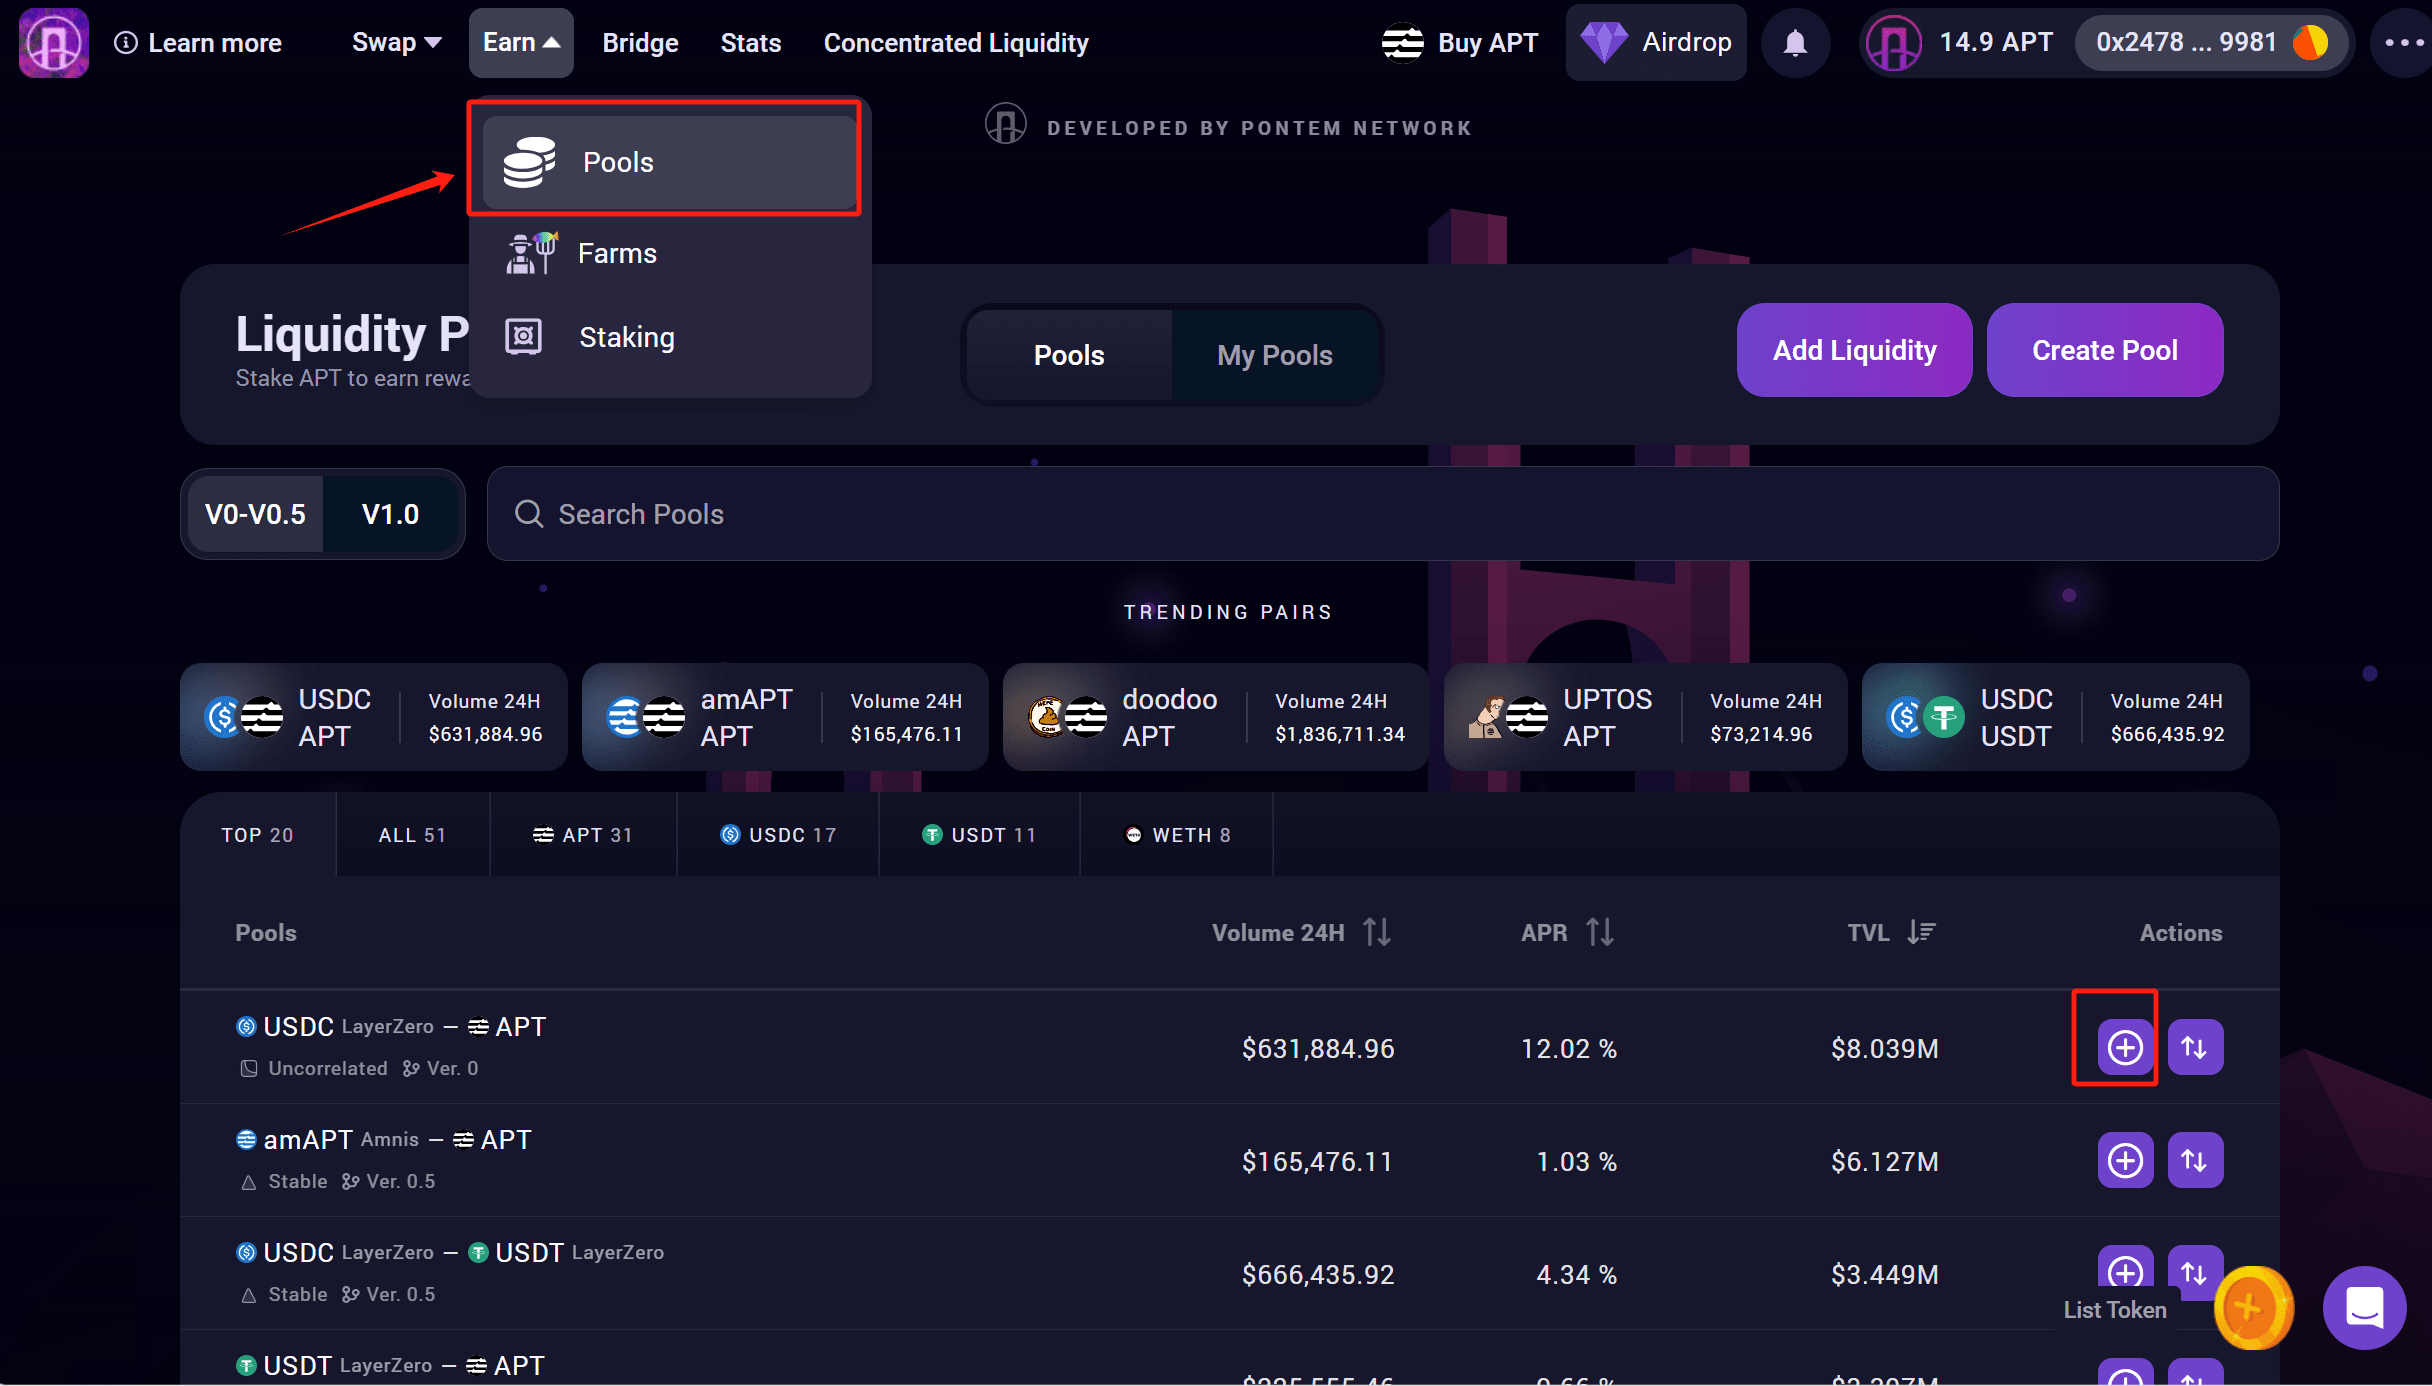
Task: Collapse the Earn dropdown menu
Action: point(520,43)
